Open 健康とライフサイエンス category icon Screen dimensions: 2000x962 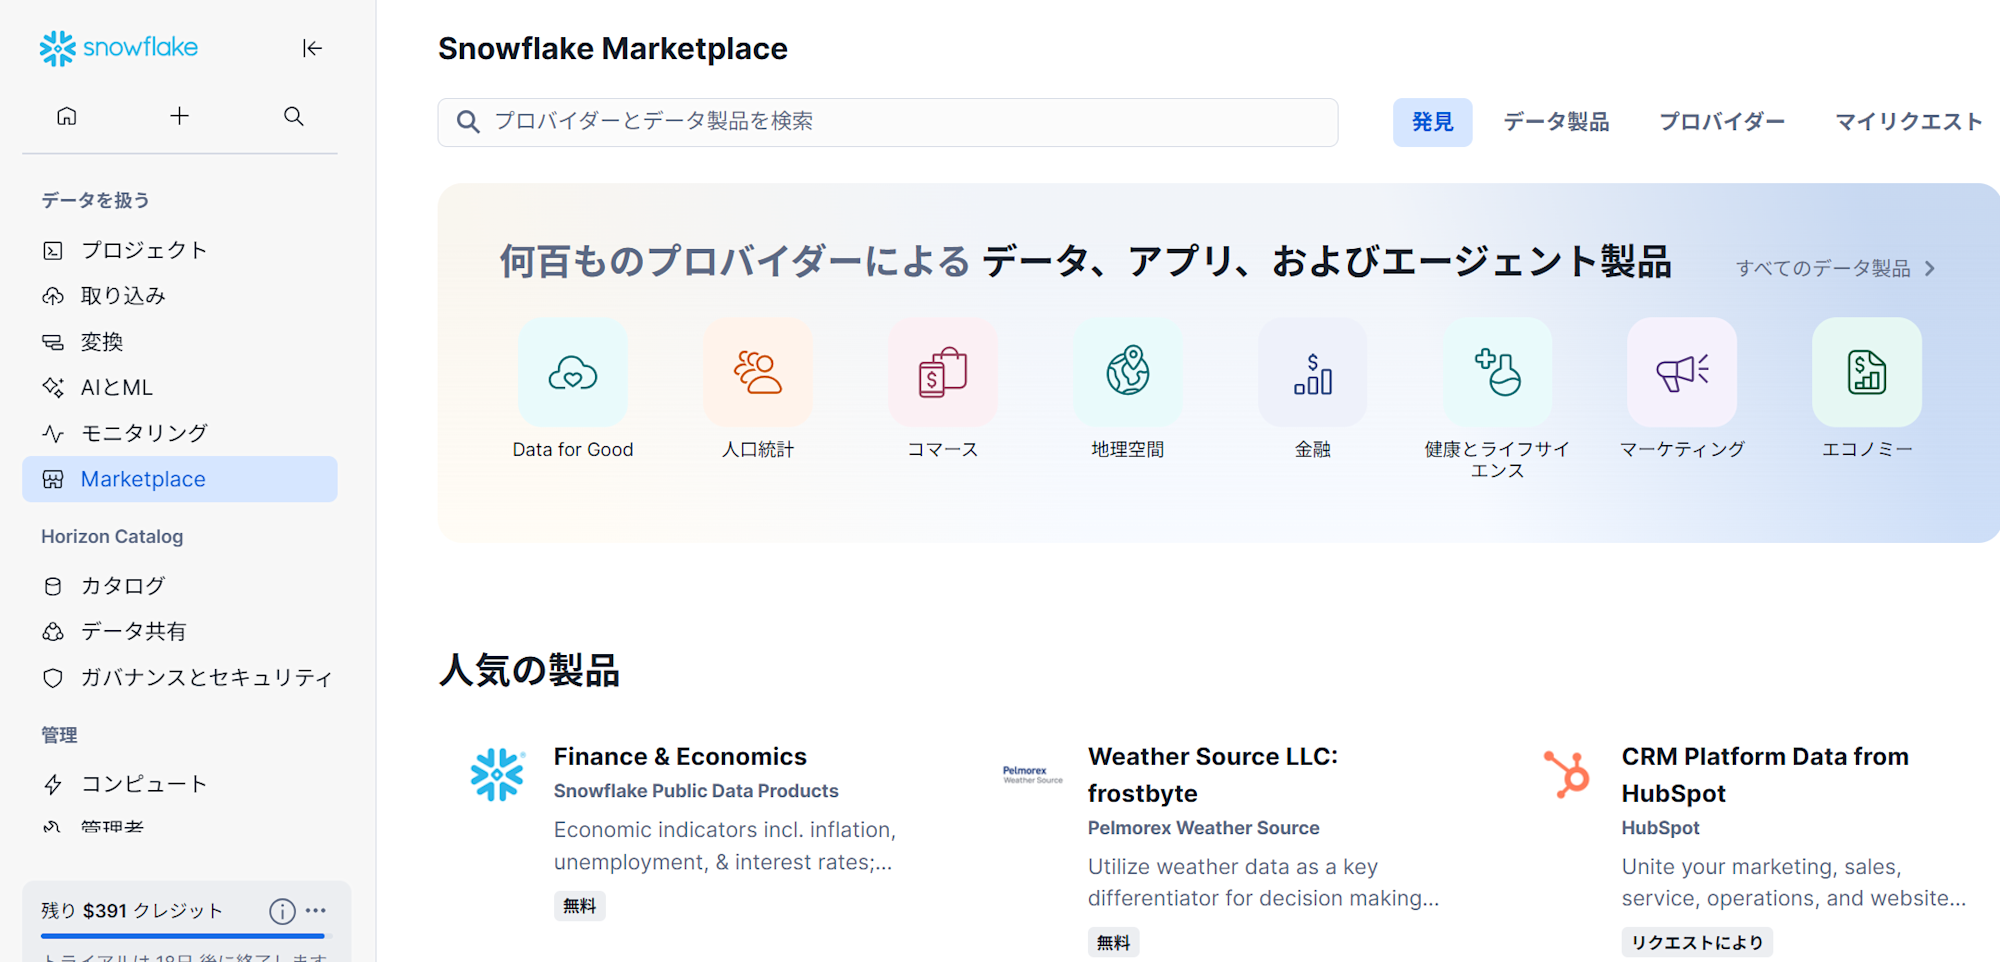[1497, 372]
